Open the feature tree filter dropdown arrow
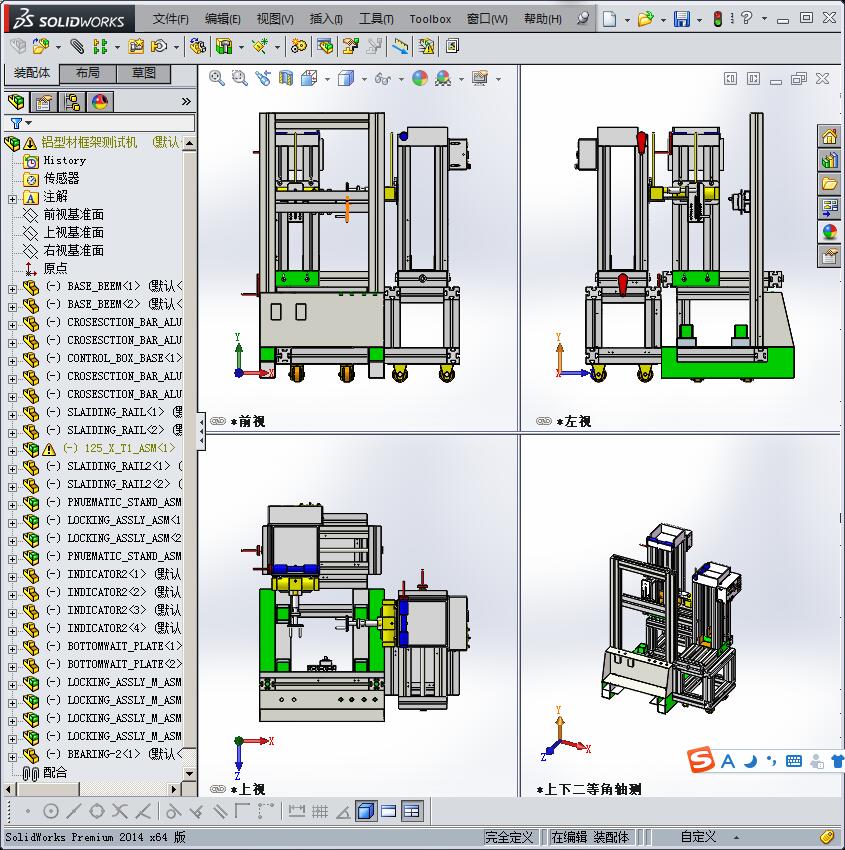 coord(29,123)
